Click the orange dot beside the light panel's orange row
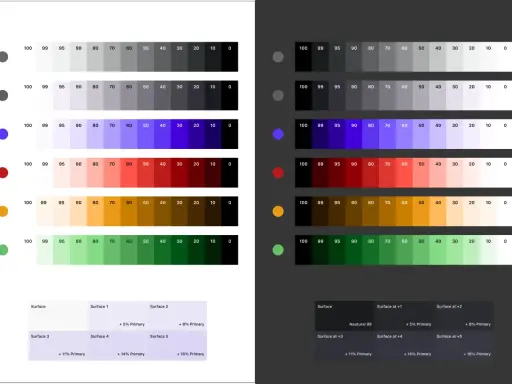 pos(3,211)
